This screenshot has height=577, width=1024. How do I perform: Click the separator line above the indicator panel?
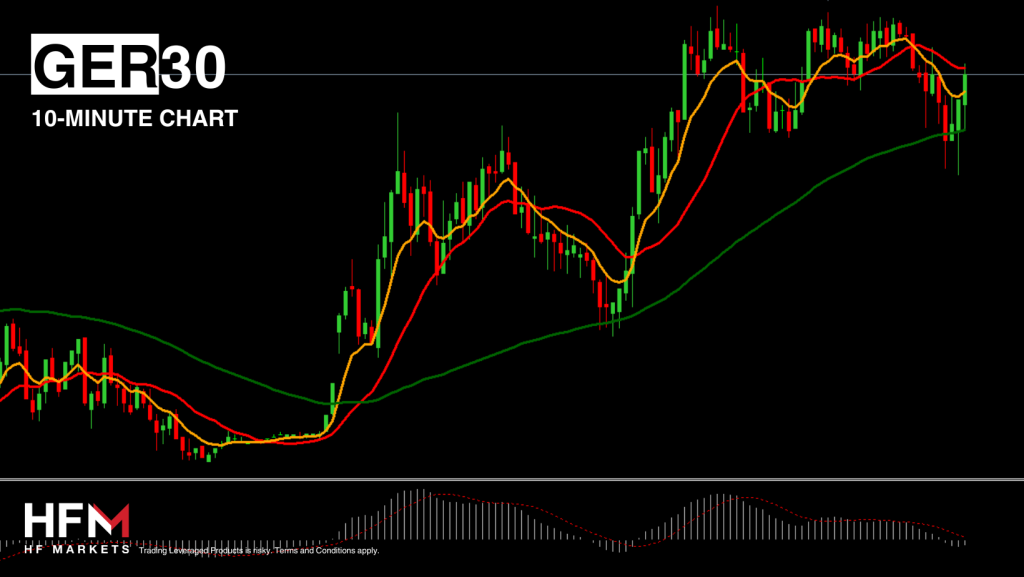click(x=512, y=478)
